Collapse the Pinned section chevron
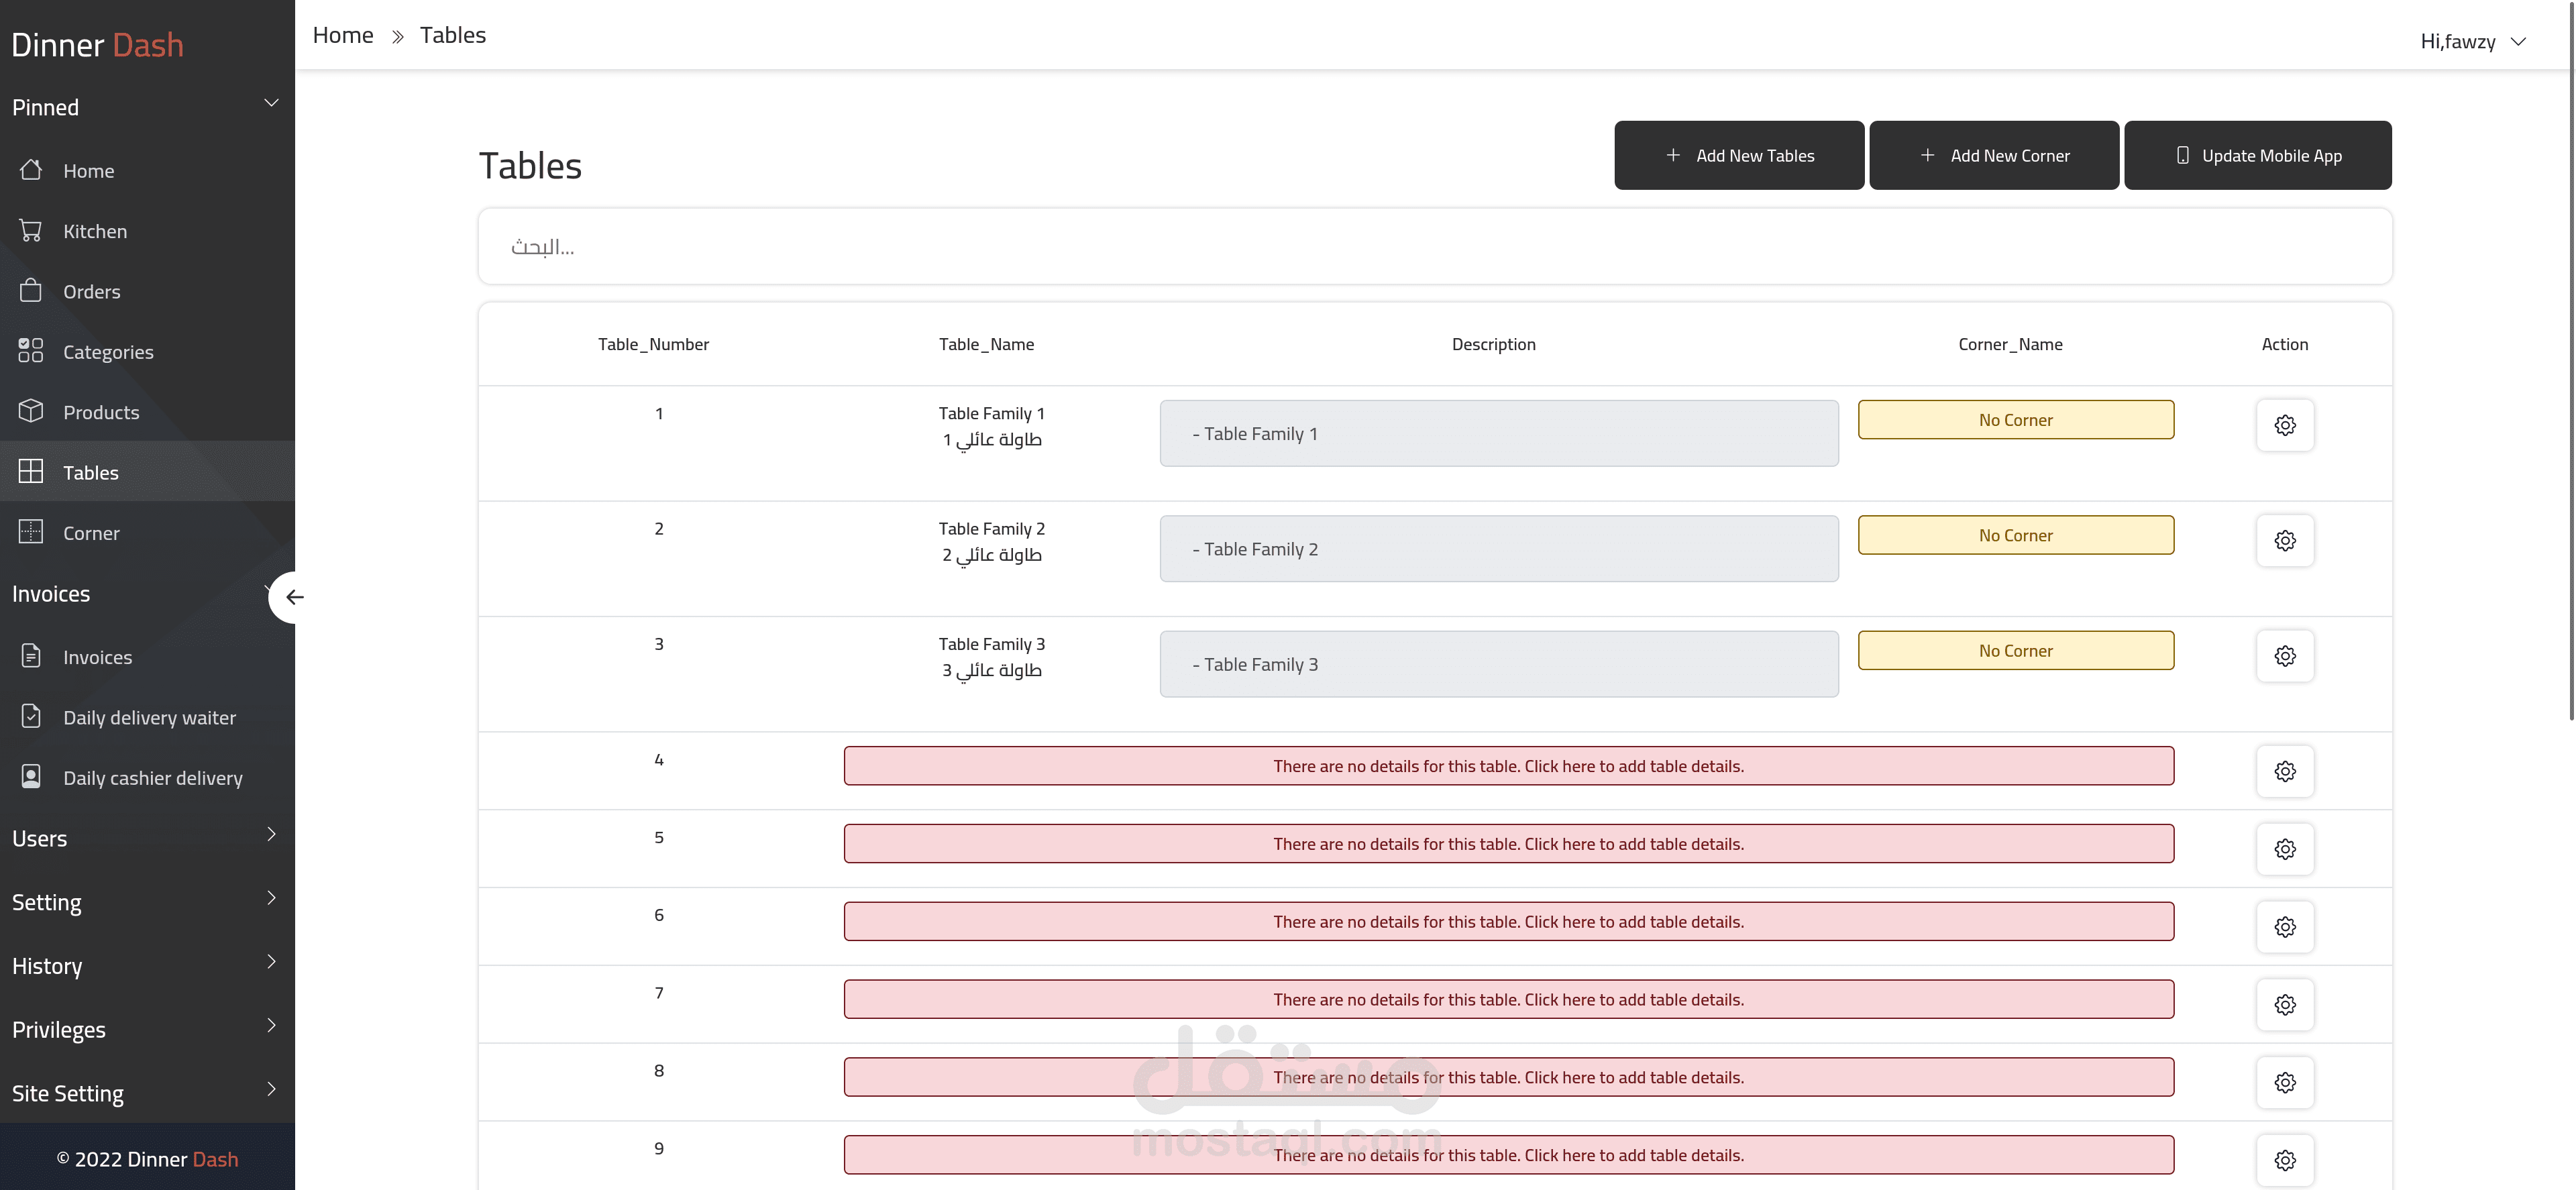The image size is (2576, 1190). pos(271,103)
